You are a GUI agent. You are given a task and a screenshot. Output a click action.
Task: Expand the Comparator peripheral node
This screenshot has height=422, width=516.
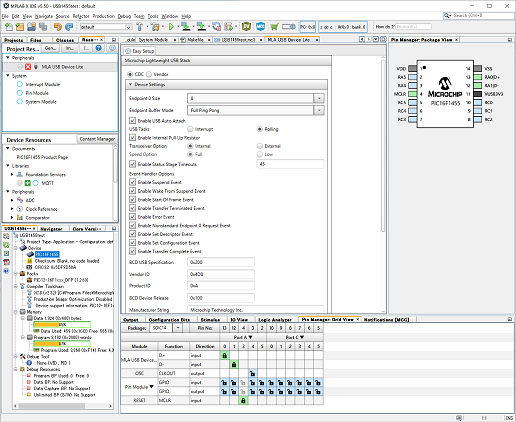coord(12,218)
